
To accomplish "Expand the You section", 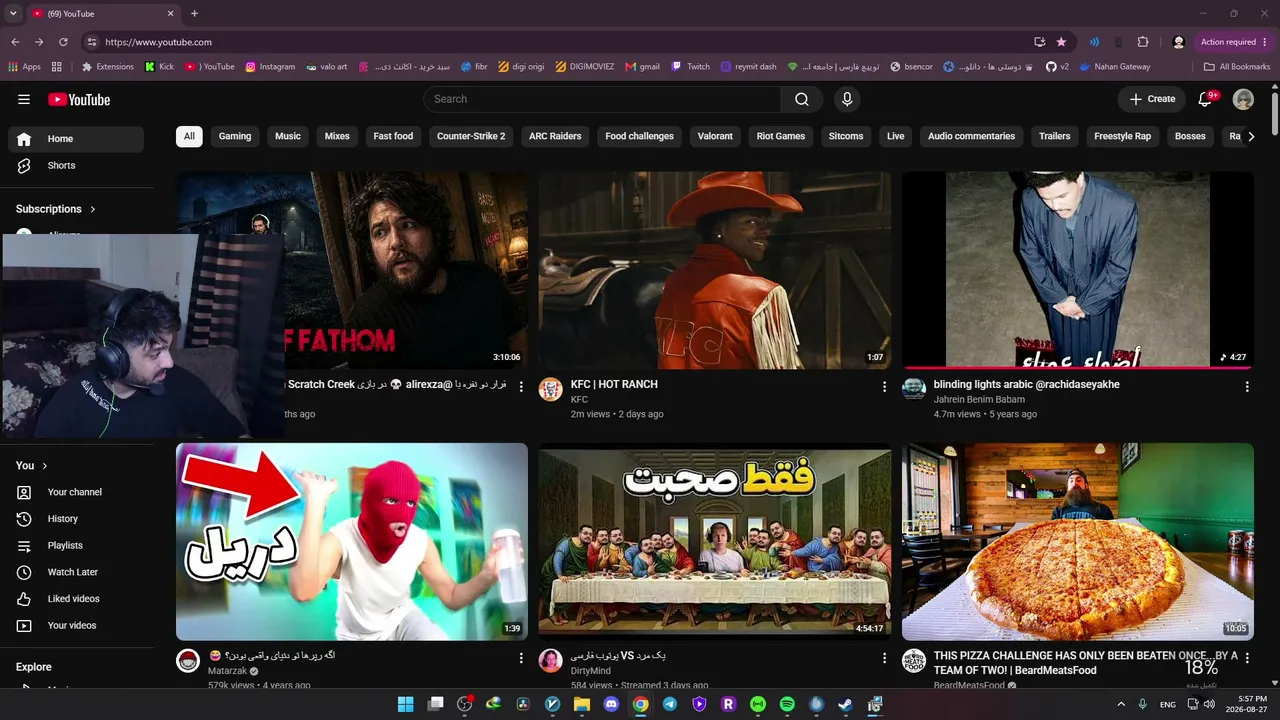I will pyautogui.click(x=32, y=466).
